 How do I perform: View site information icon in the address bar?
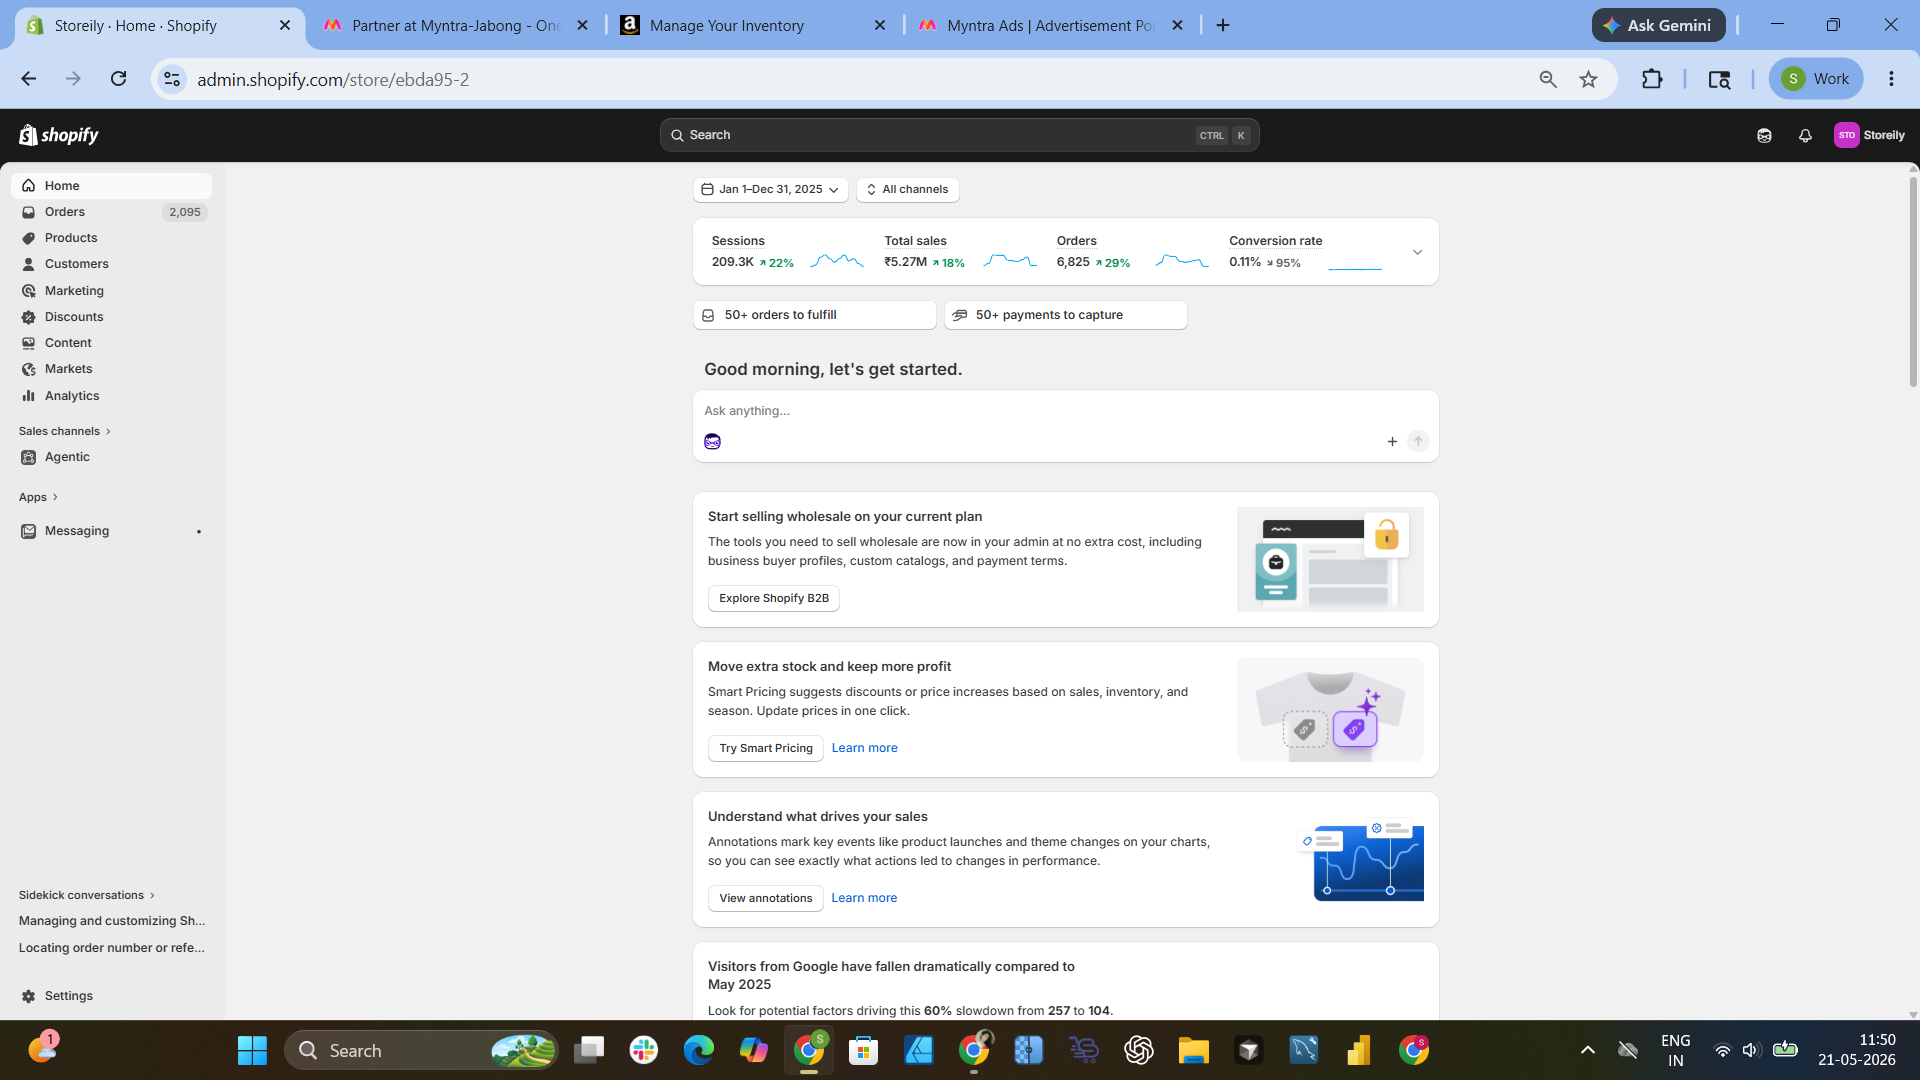click(172, 79)
